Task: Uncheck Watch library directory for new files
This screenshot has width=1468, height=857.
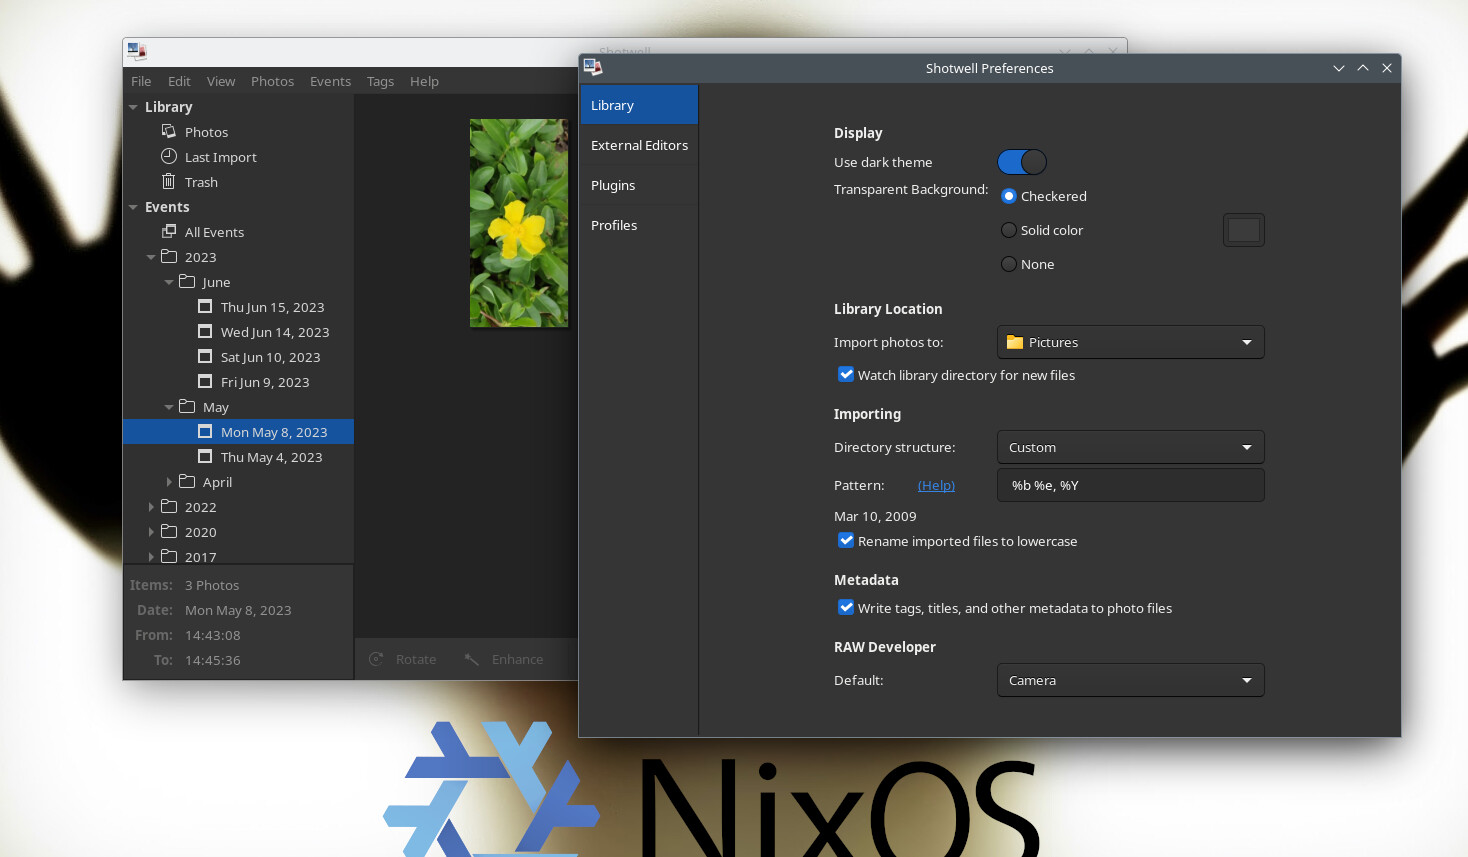Action: (x=846, y=374)
